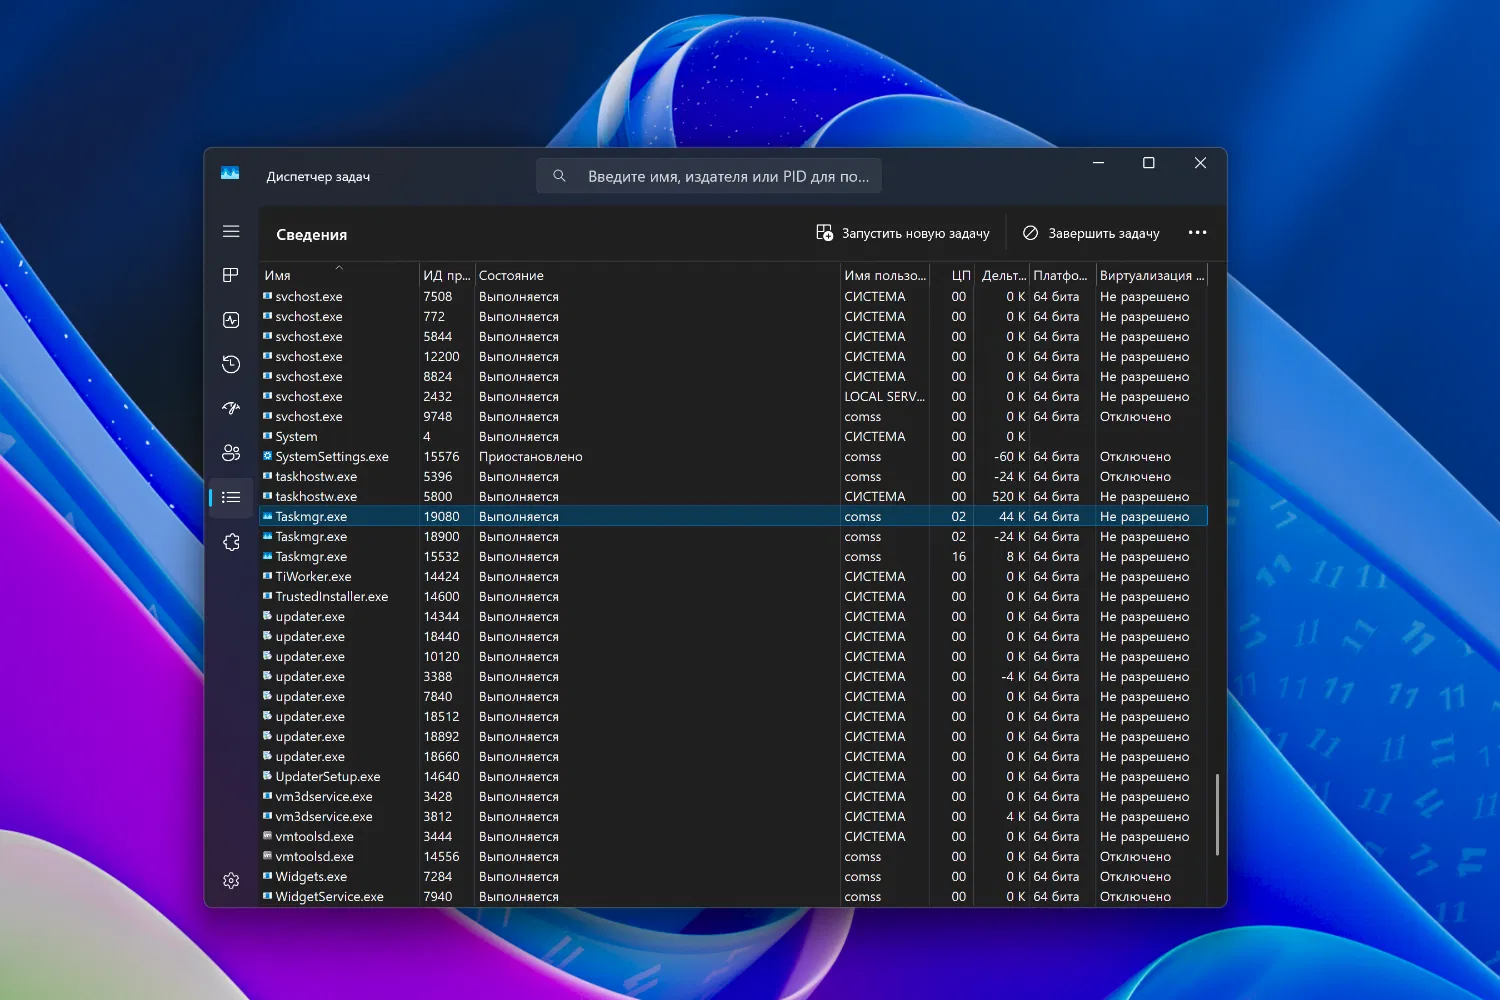Sort by the 'Состояние' column header
The image size is (1500, 1000).
[x=511, y=275]
